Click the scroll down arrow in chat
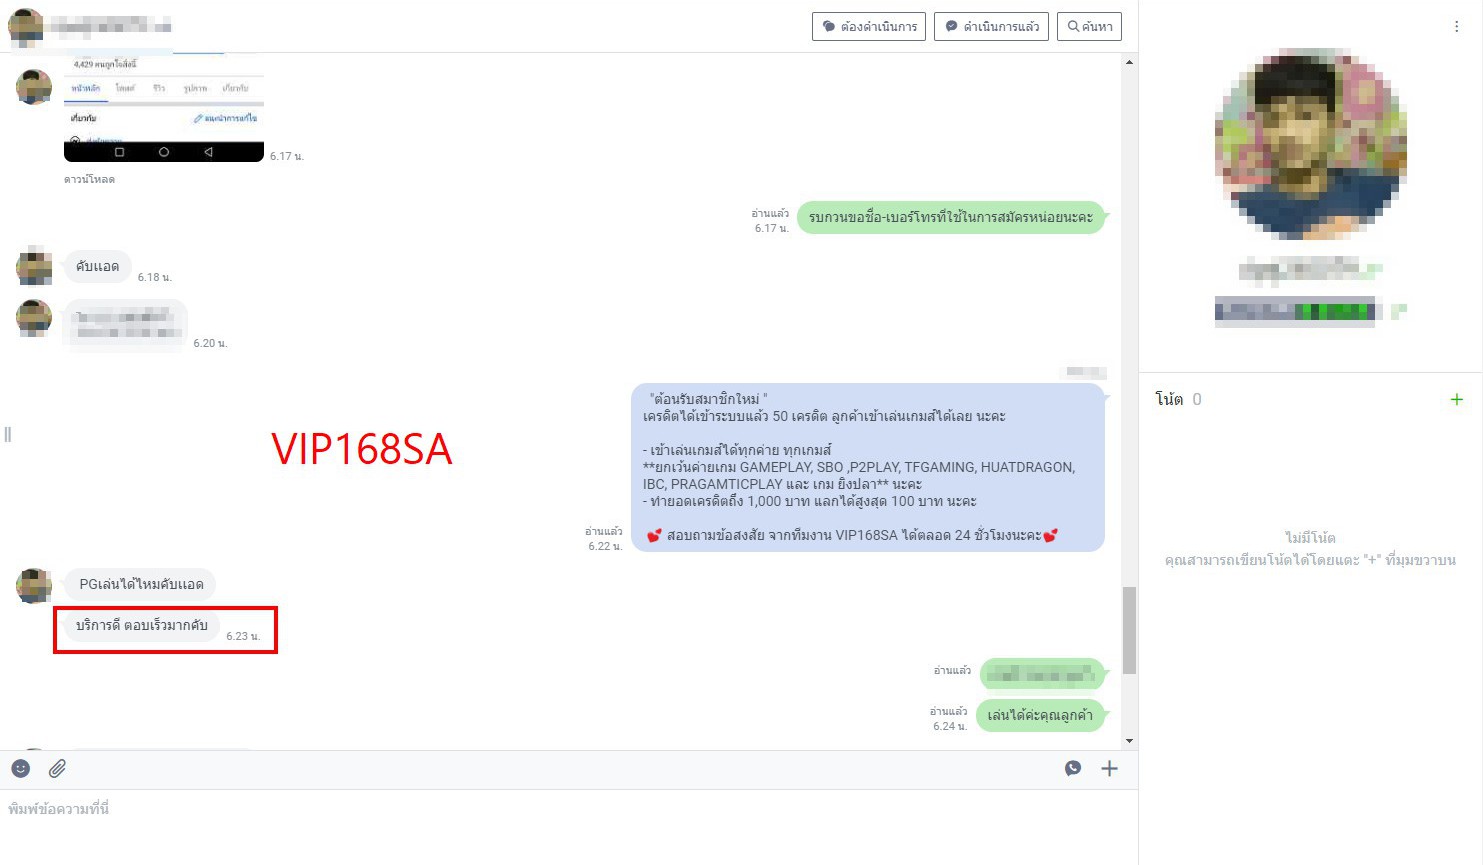This screenshot has width=1483, height=865. coord(1129,741)
